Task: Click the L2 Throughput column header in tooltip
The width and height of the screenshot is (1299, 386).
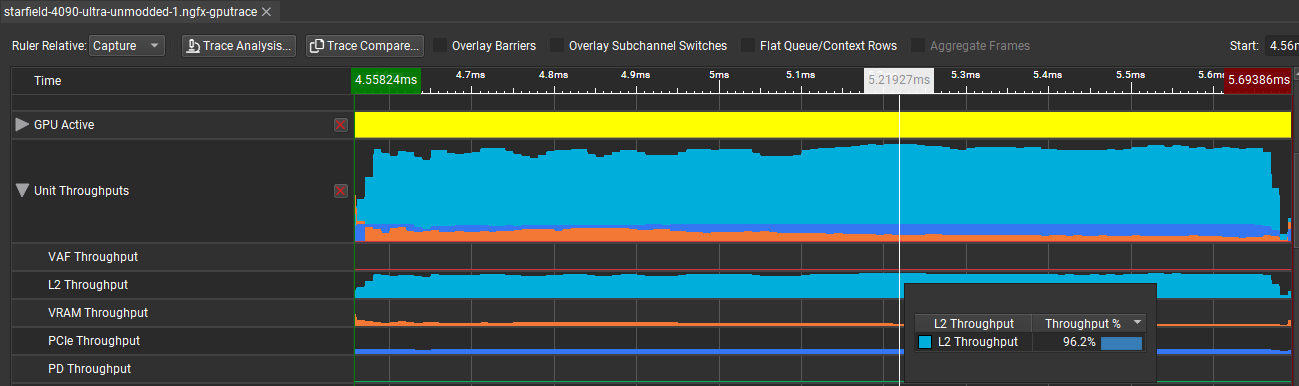Action: tap(973, 323)
